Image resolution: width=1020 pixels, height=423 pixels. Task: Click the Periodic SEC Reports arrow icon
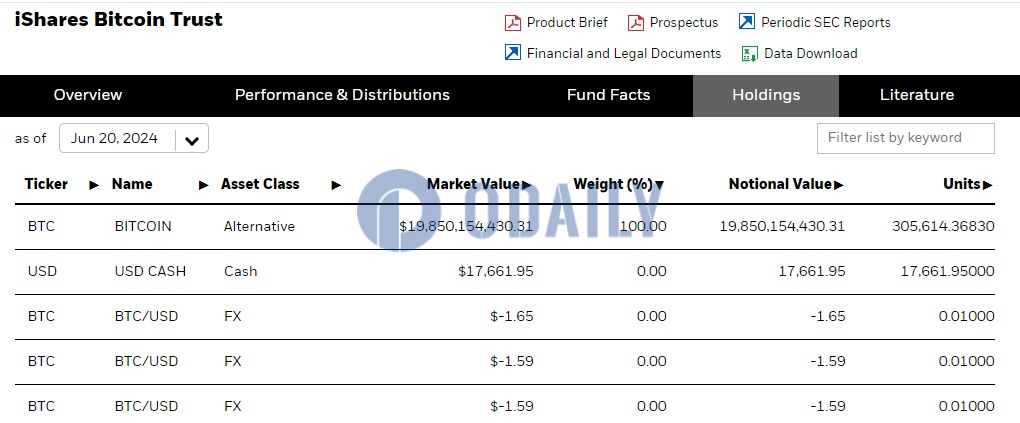pos(747,22)
